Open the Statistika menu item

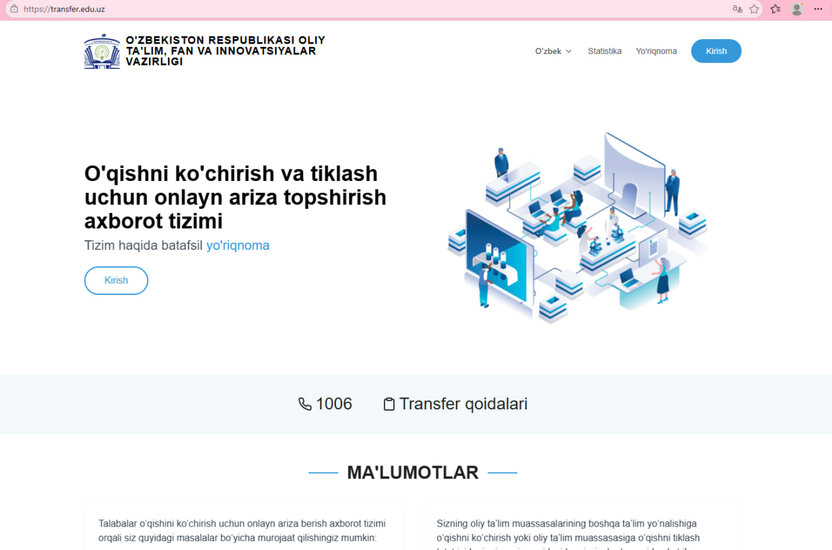[604, 51]
